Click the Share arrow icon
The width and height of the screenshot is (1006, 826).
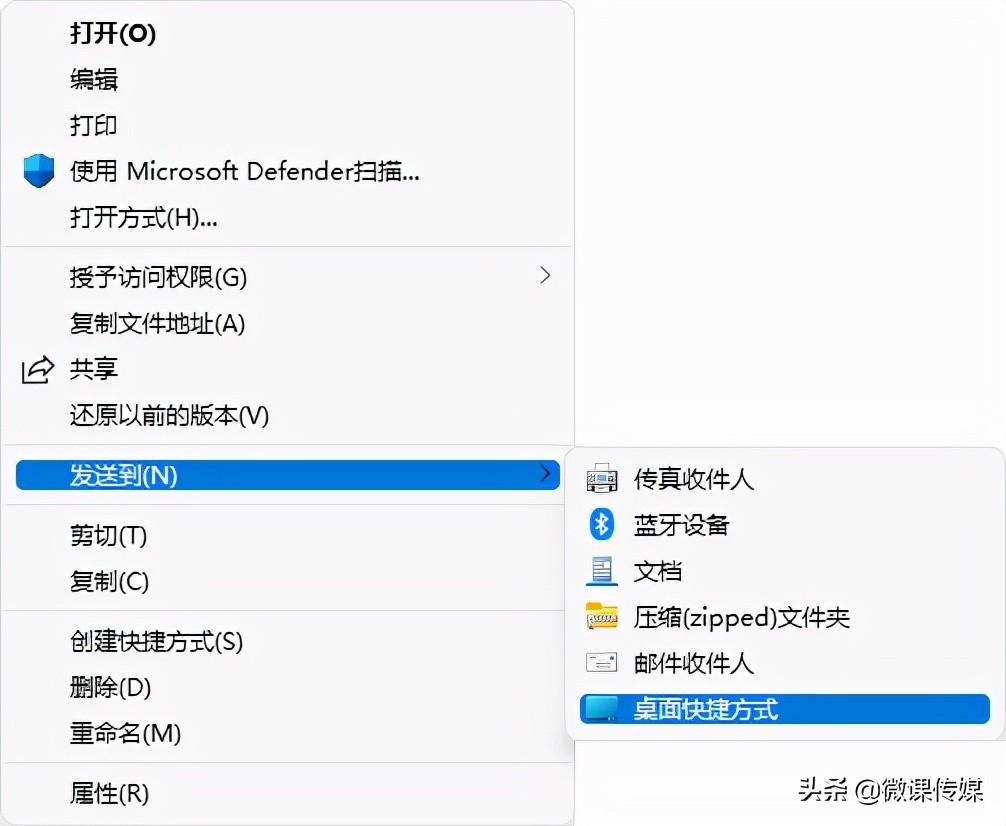click(37, 370)
